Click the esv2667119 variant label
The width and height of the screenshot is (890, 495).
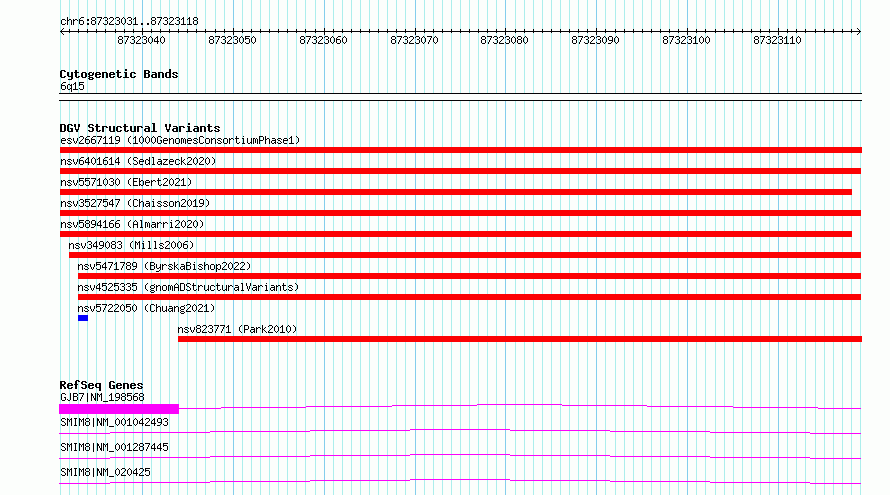tap(180, 140)
